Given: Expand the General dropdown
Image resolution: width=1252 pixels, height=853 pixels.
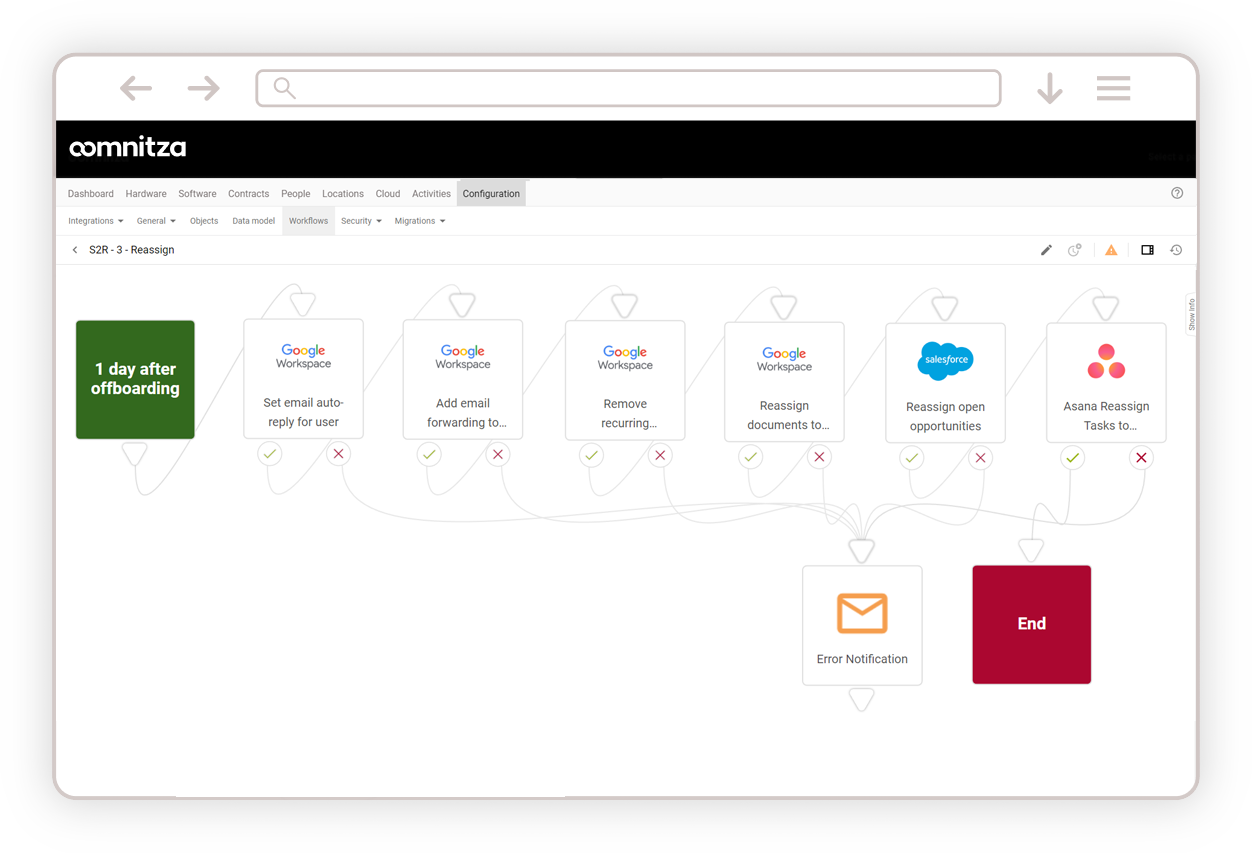Looking at the screenshot, I should pos(156,221).
